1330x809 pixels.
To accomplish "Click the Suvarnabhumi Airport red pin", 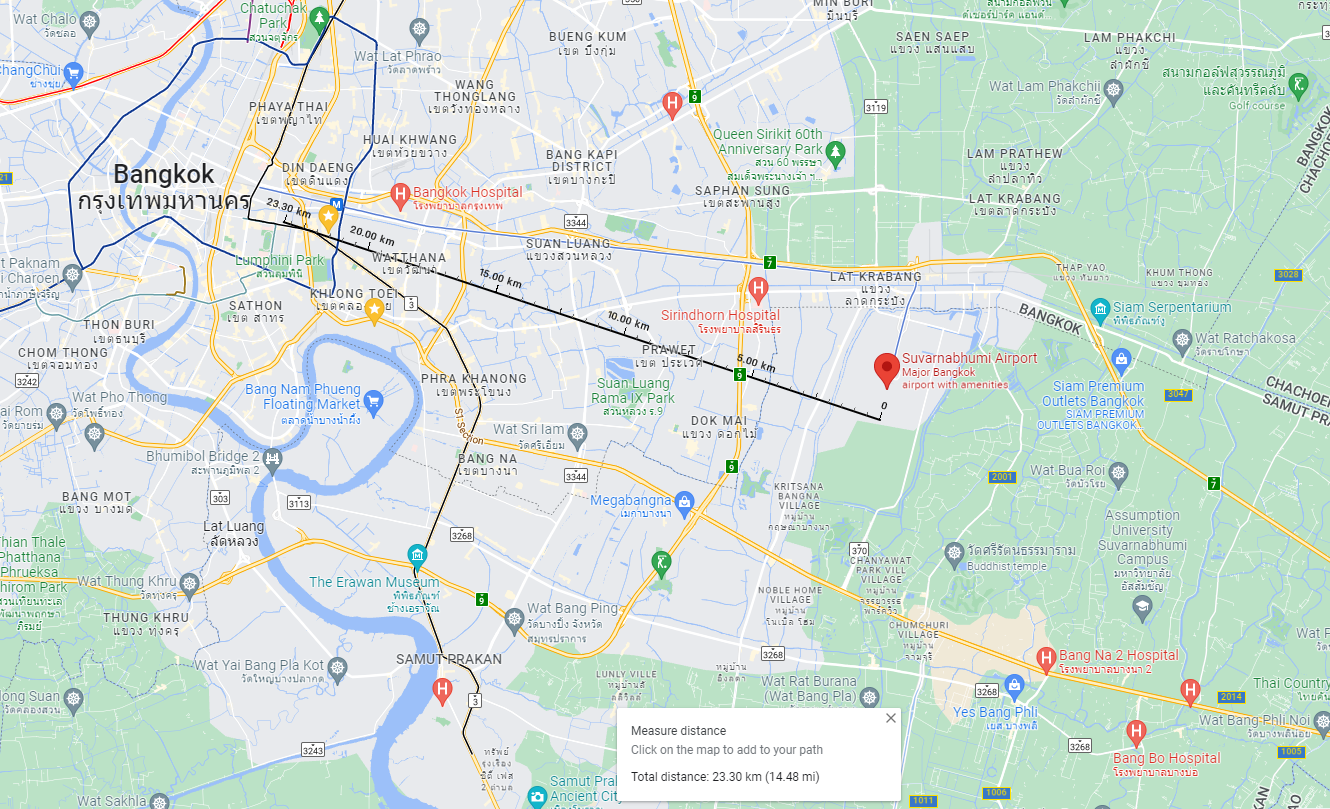I will 886,370.
